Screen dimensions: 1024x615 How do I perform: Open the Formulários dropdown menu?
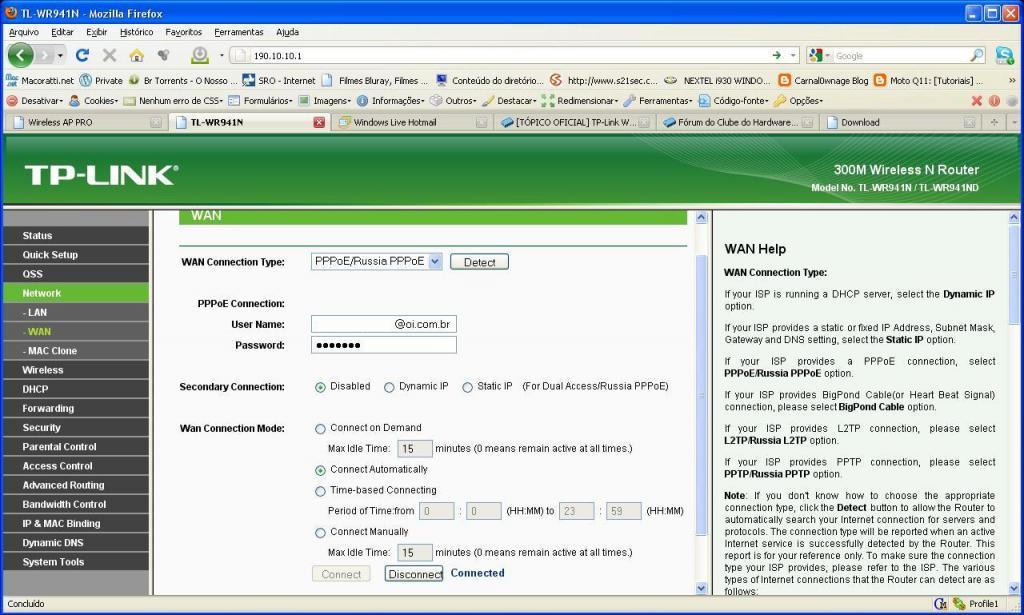[260, 101]
